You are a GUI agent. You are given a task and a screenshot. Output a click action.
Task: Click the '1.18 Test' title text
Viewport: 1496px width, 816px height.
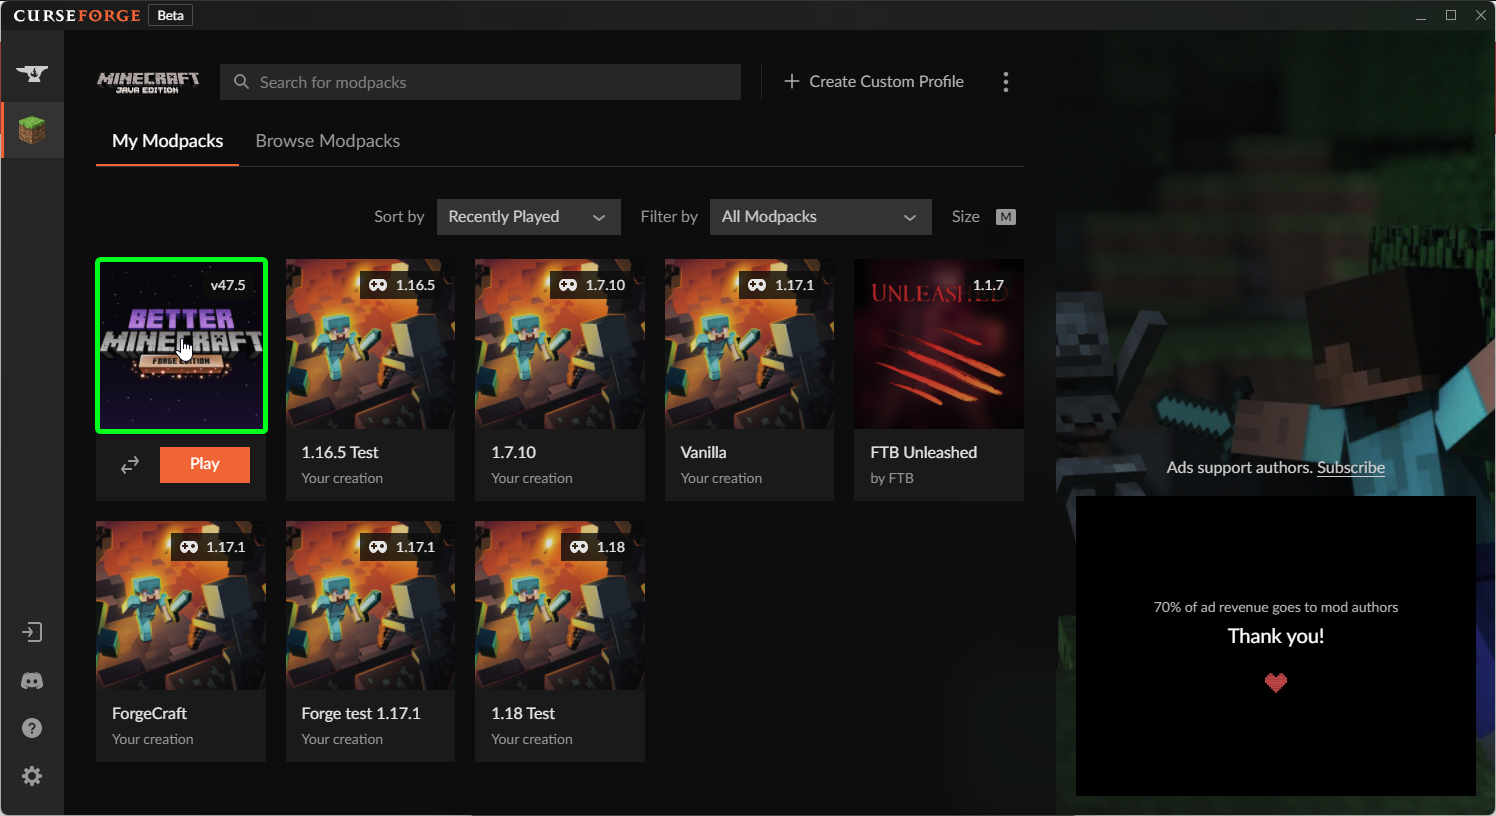click(x=523, y=713)
